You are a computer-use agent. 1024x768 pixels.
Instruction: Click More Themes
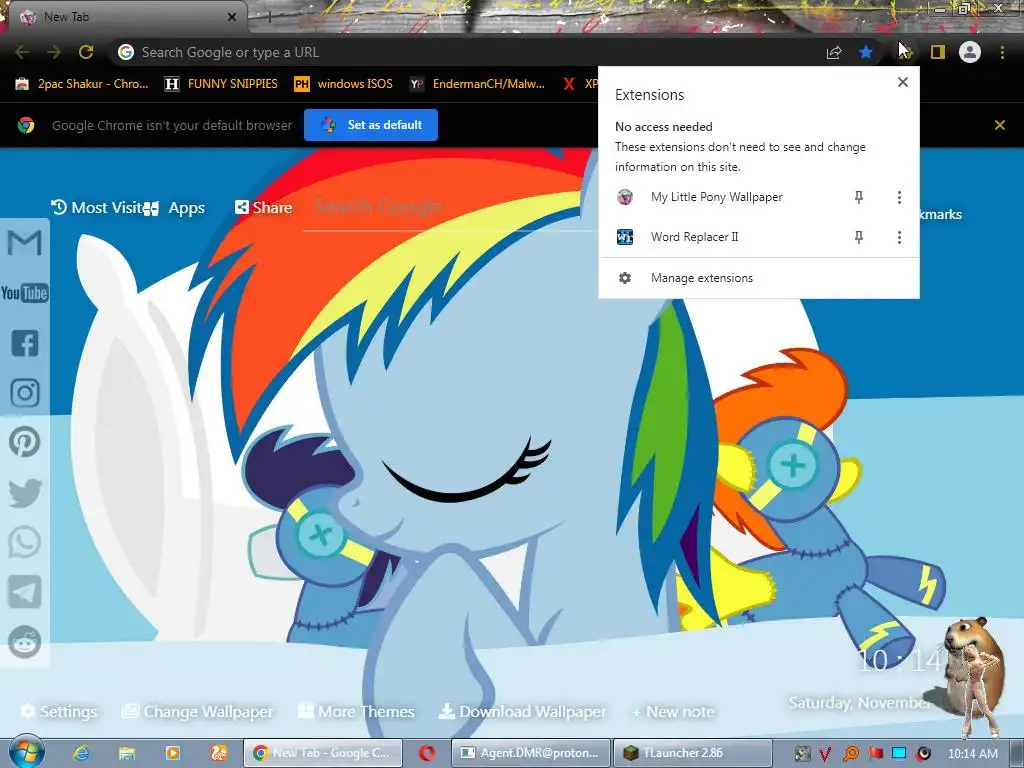coord(356,711)
